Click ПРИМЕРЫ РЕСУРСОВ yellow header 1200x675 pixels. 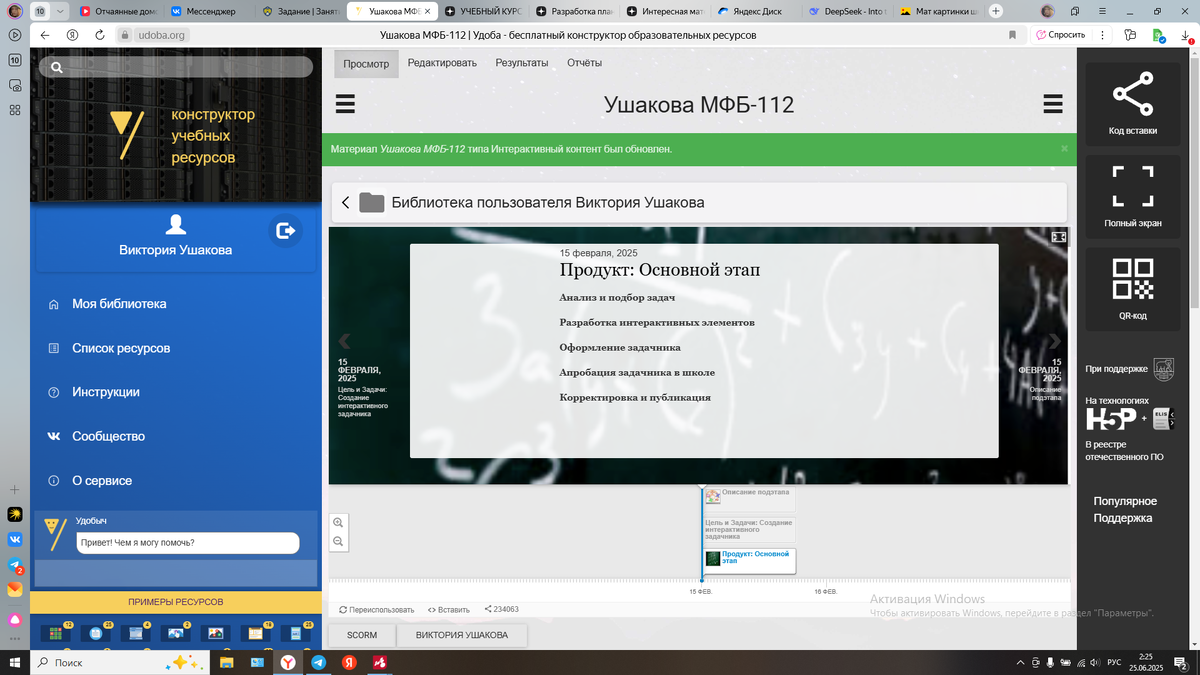tap(176, 602)
